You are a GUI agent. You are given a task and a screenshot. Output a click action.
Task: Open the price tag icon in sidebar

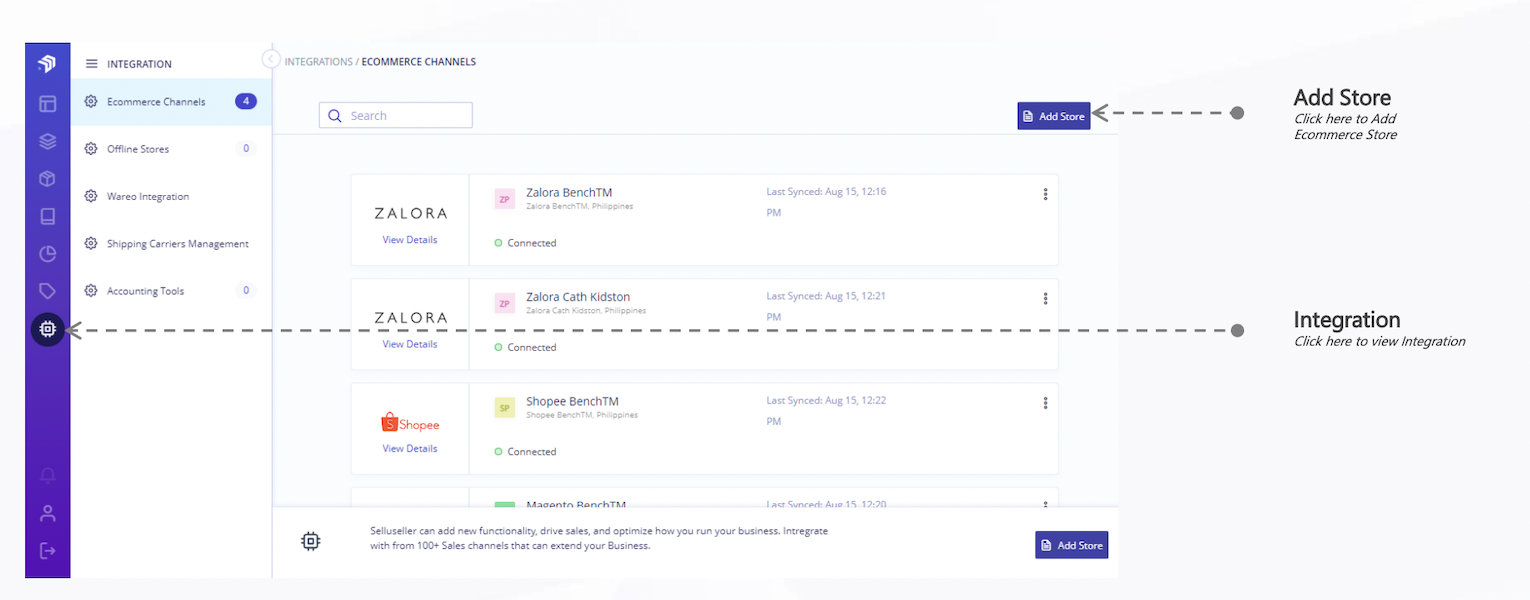click(47, 291)
